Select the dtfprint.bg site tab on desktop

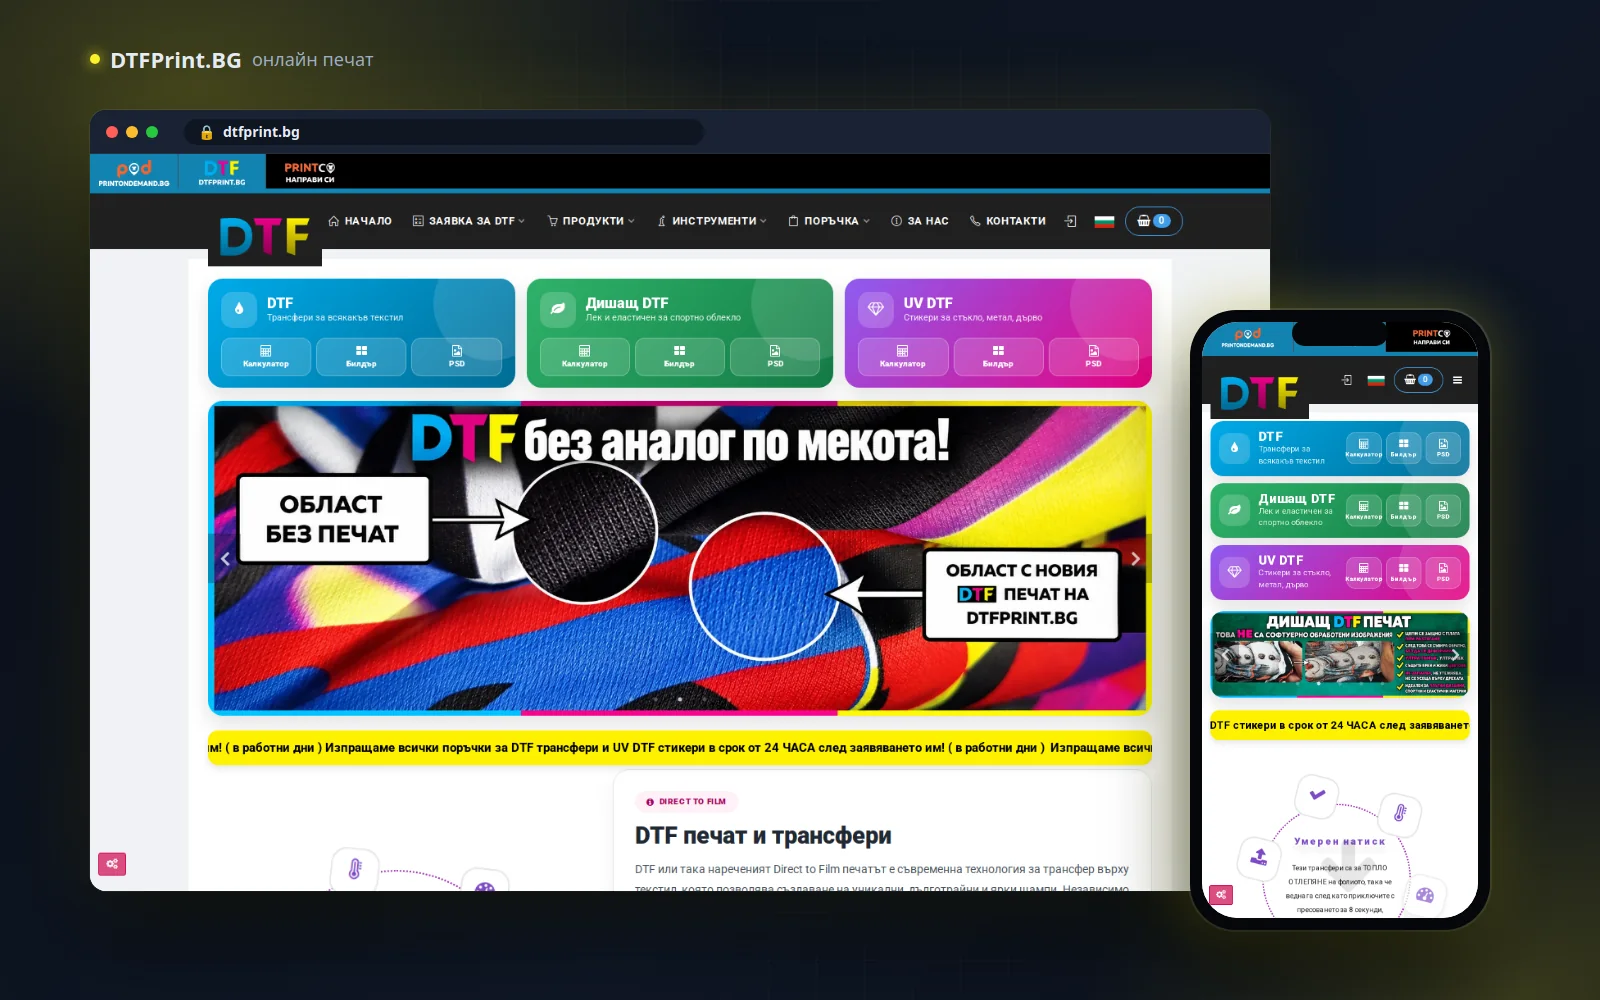tap(222, 173)
